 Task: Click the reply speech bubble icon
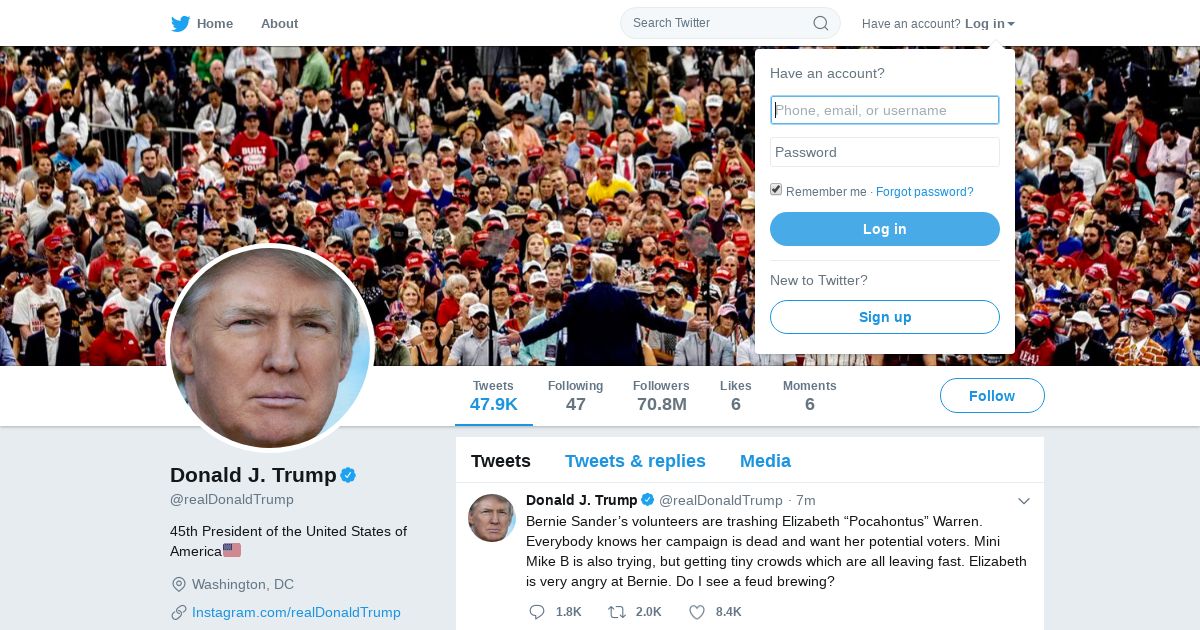(537, 611)
